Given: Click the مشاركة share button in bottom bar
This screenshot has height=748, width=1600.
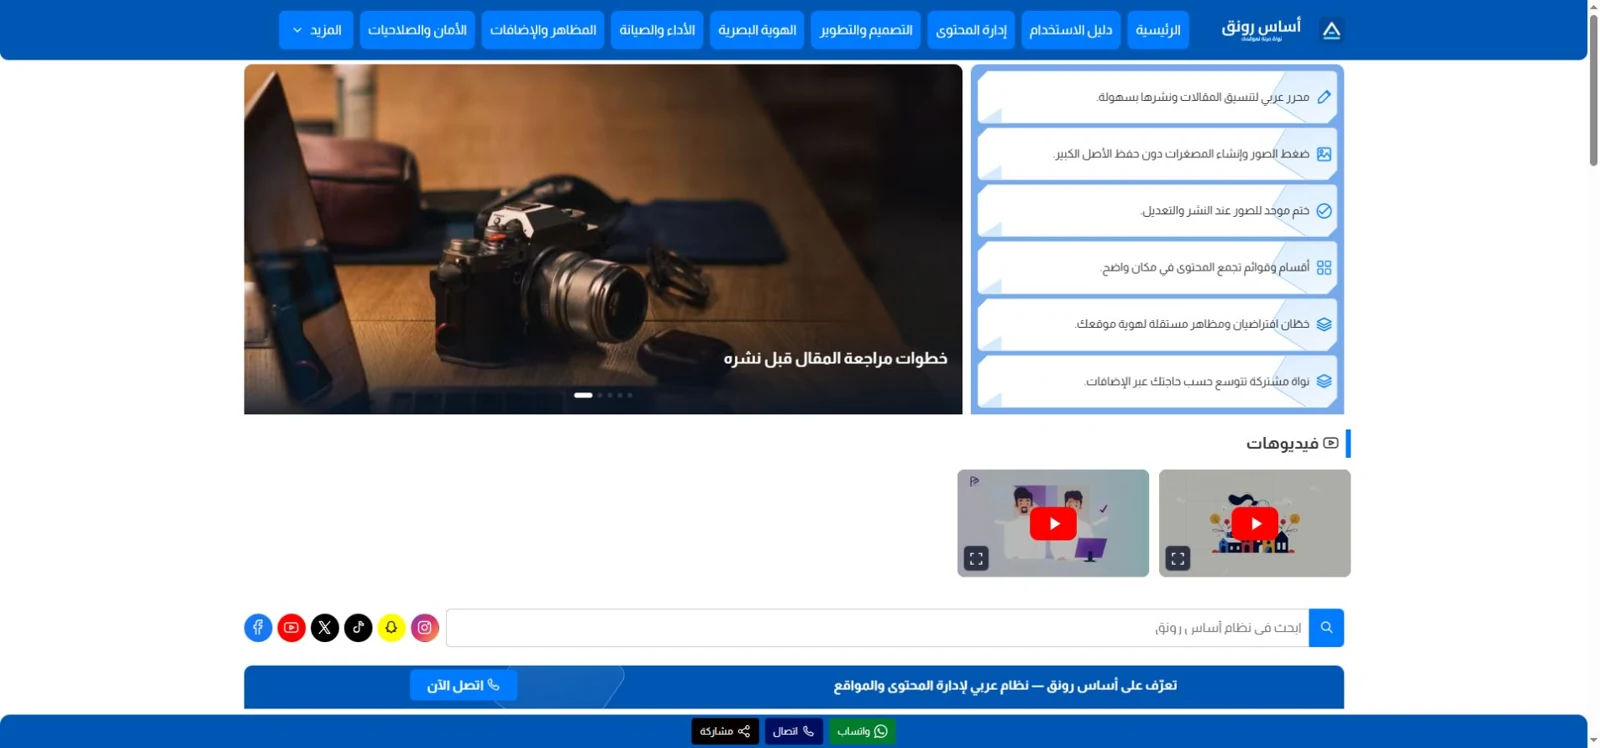Looking at the screenshot, I should pos(725,731).
